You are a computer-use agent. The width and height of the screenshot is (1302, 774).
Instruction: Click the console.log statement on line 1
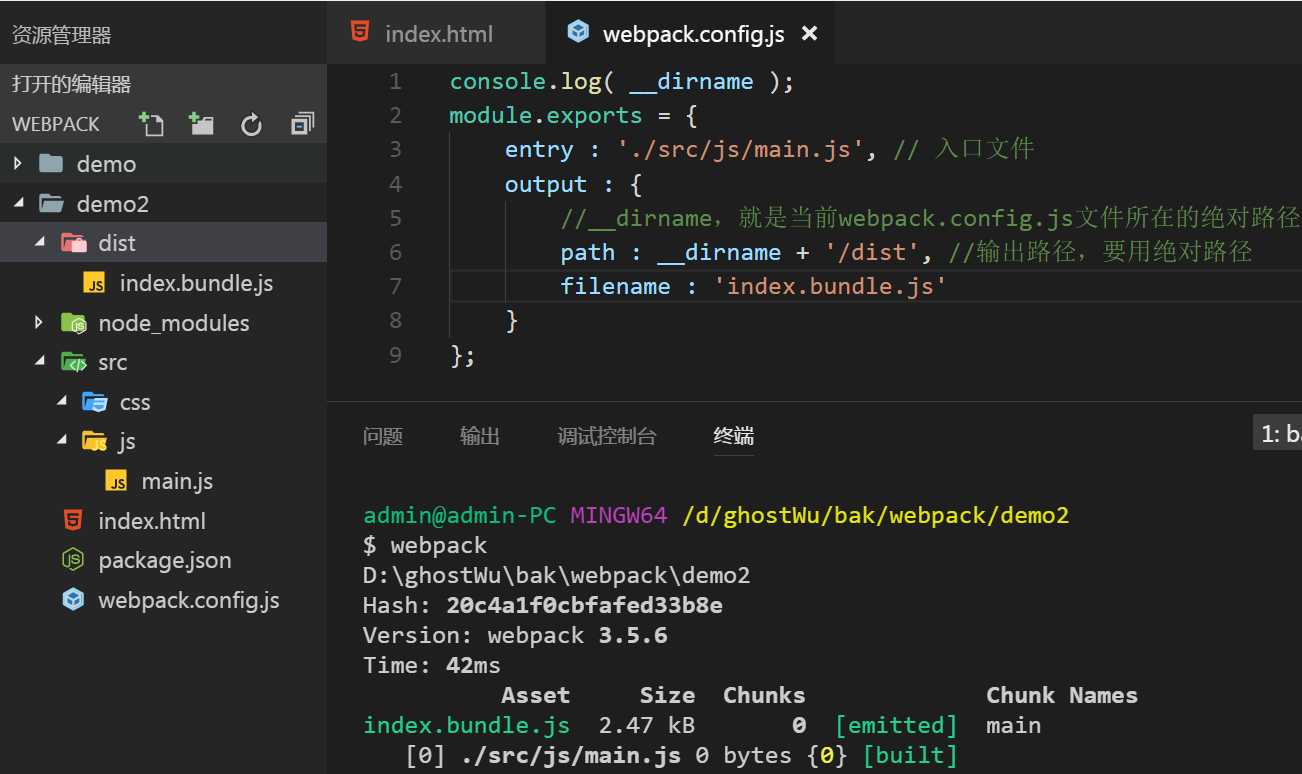(622, 82)
